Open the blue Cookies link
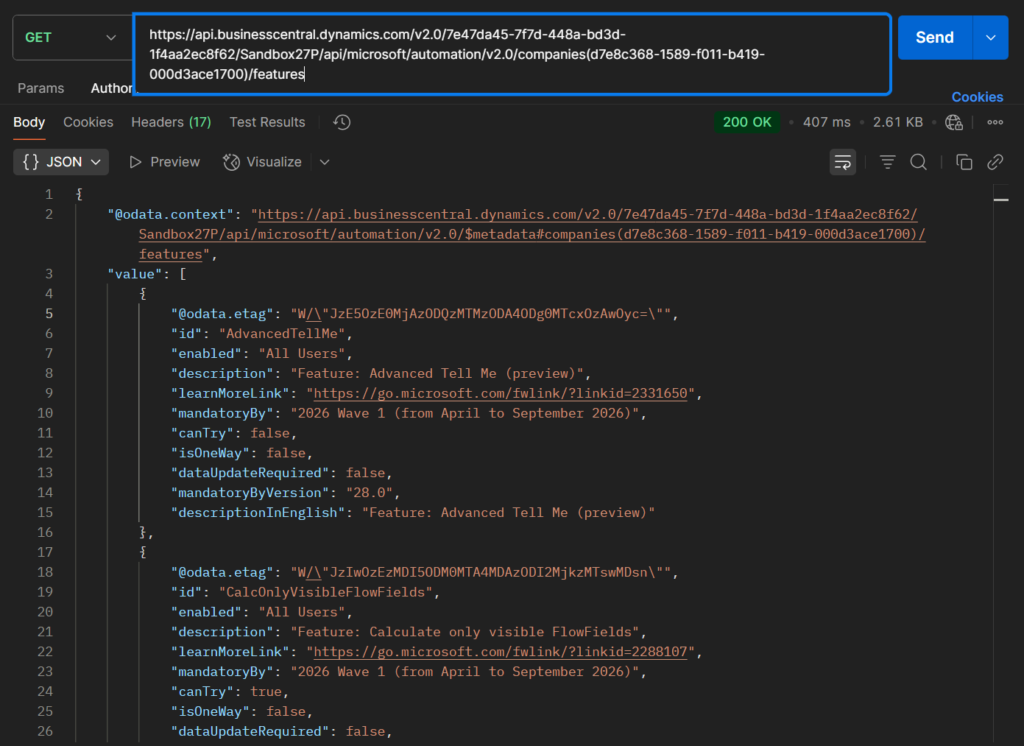This screenshot has height=746, width=1024. pyautogui.click(x=977, y=97)
